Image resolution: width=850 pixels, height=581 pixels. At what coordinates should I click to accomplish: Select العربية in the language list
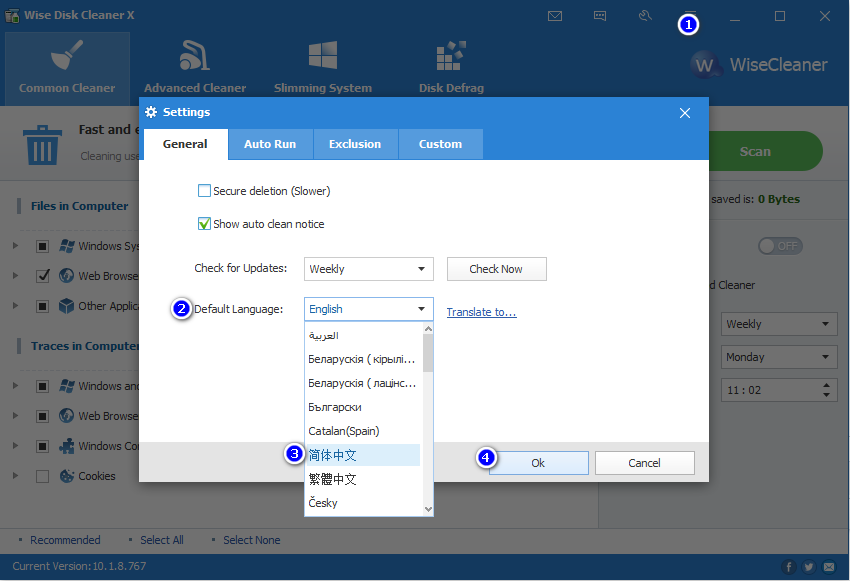tap(363, 335)
